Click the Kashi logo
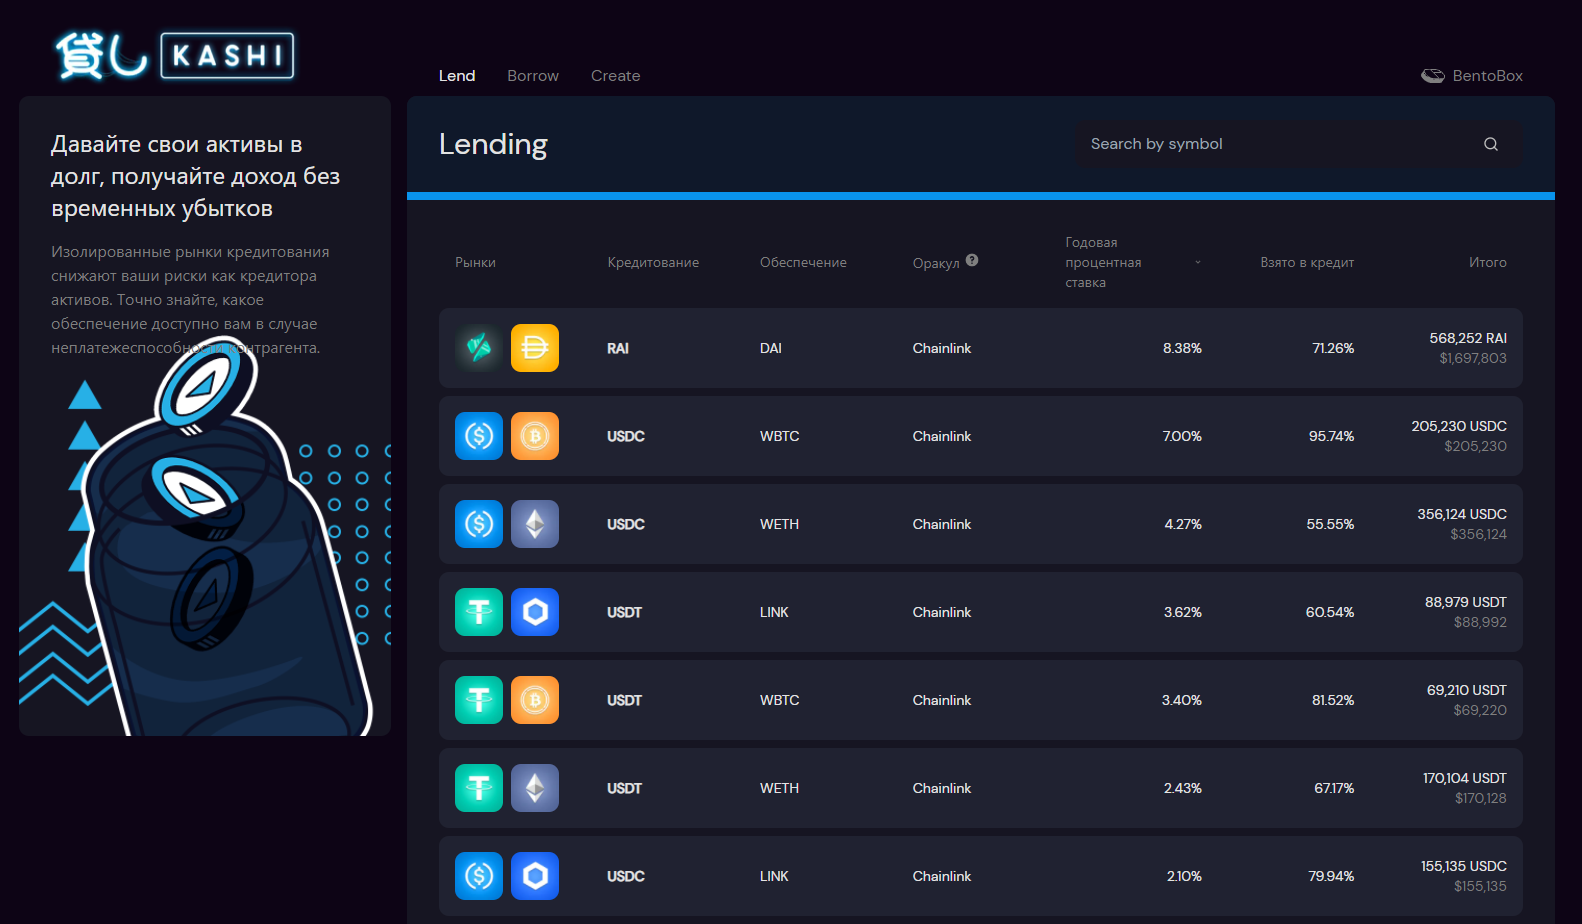Image resolution: width=1582 pixels, height=924 pixels. click(175, 56)
